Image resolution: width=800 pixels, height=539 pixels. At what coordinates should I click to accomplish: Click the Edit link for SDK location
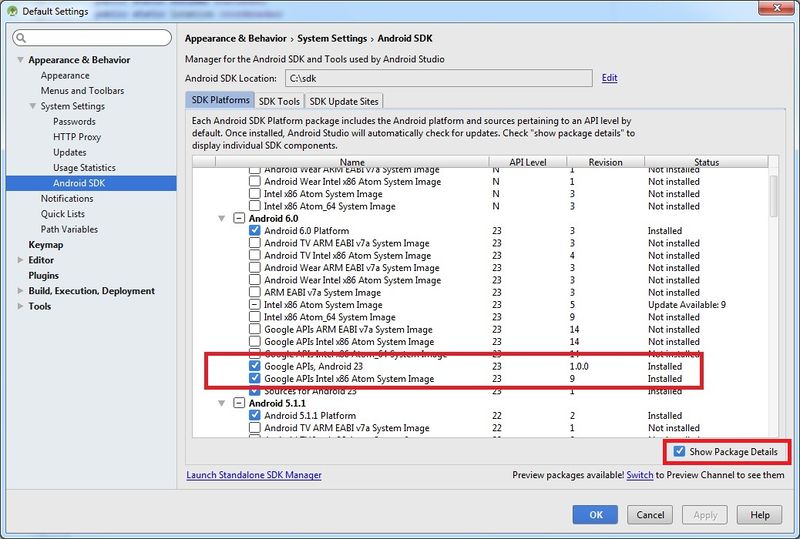tap(609, 78)
